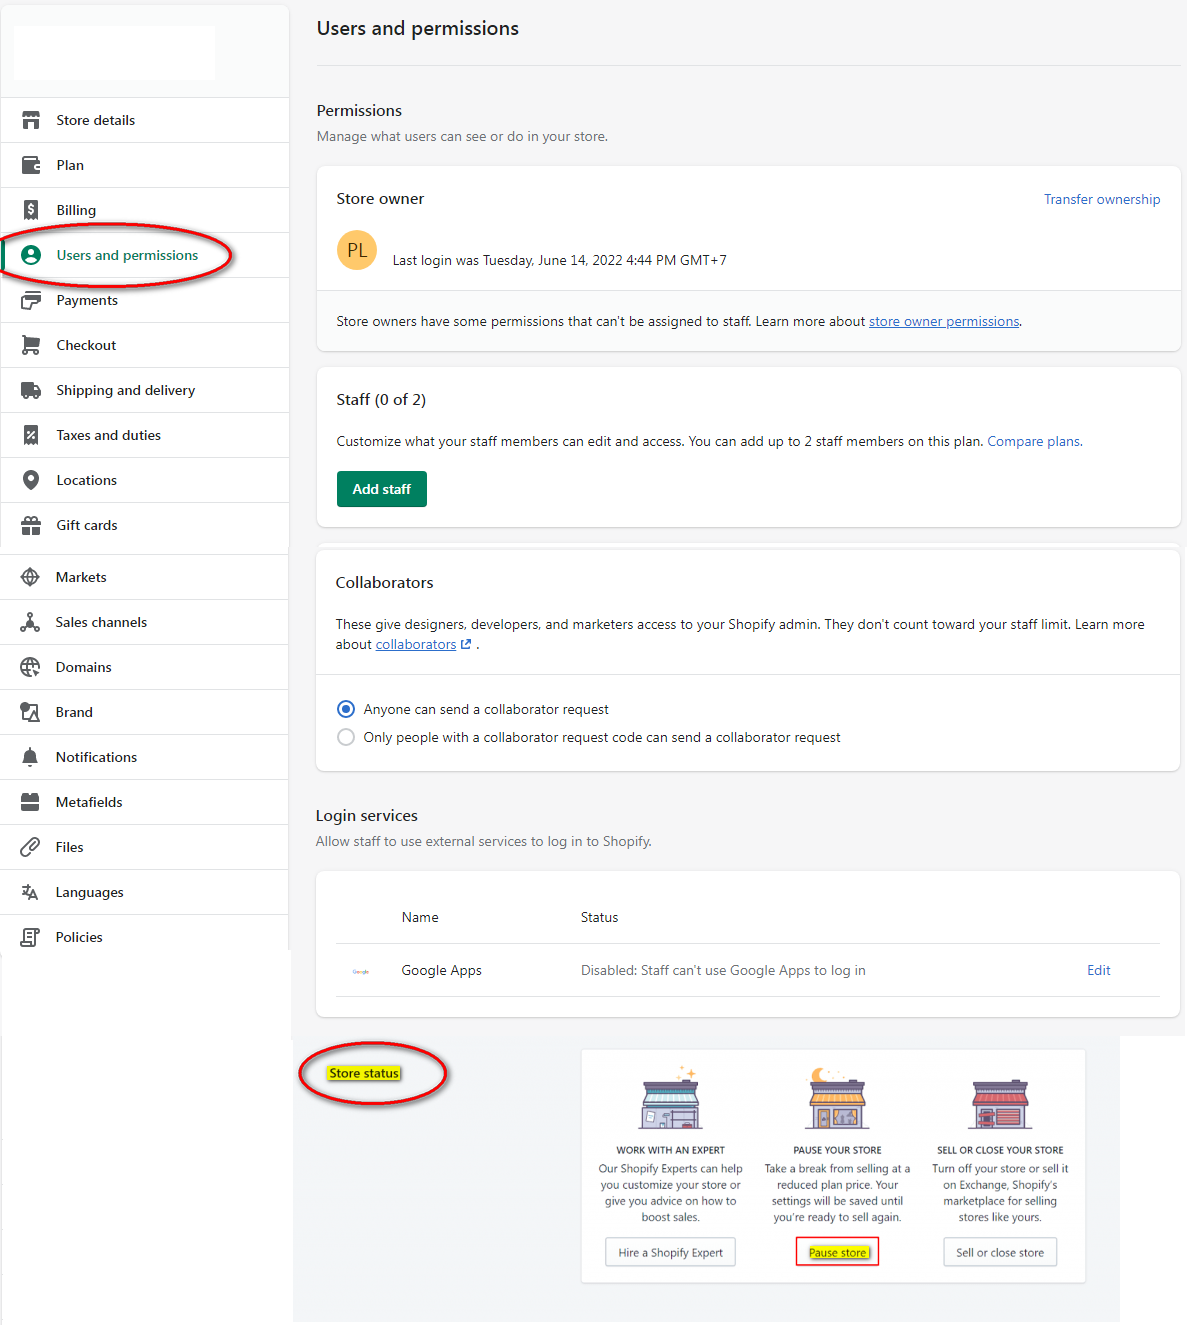Go to Locations settings
This screenshot has width=1187, height=1325.
145,480
